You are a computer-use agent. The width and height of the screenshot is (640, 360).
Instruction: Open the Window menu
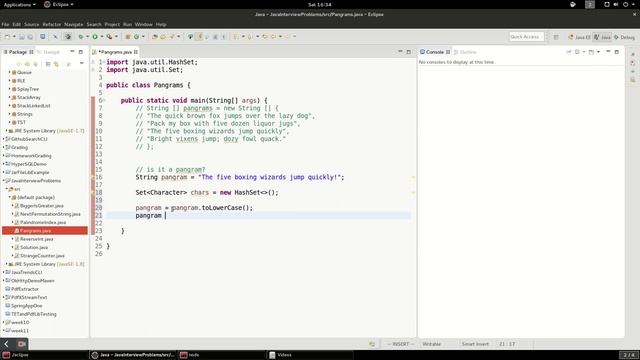(144, 24)
